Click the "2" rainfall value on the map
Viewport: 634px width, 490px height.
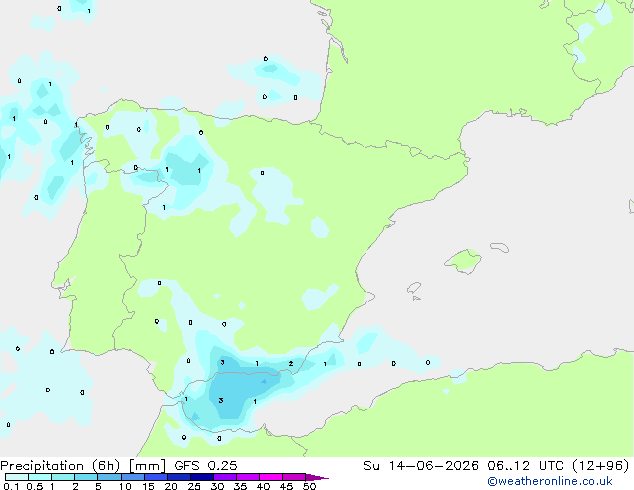click(x=291, y=364)
